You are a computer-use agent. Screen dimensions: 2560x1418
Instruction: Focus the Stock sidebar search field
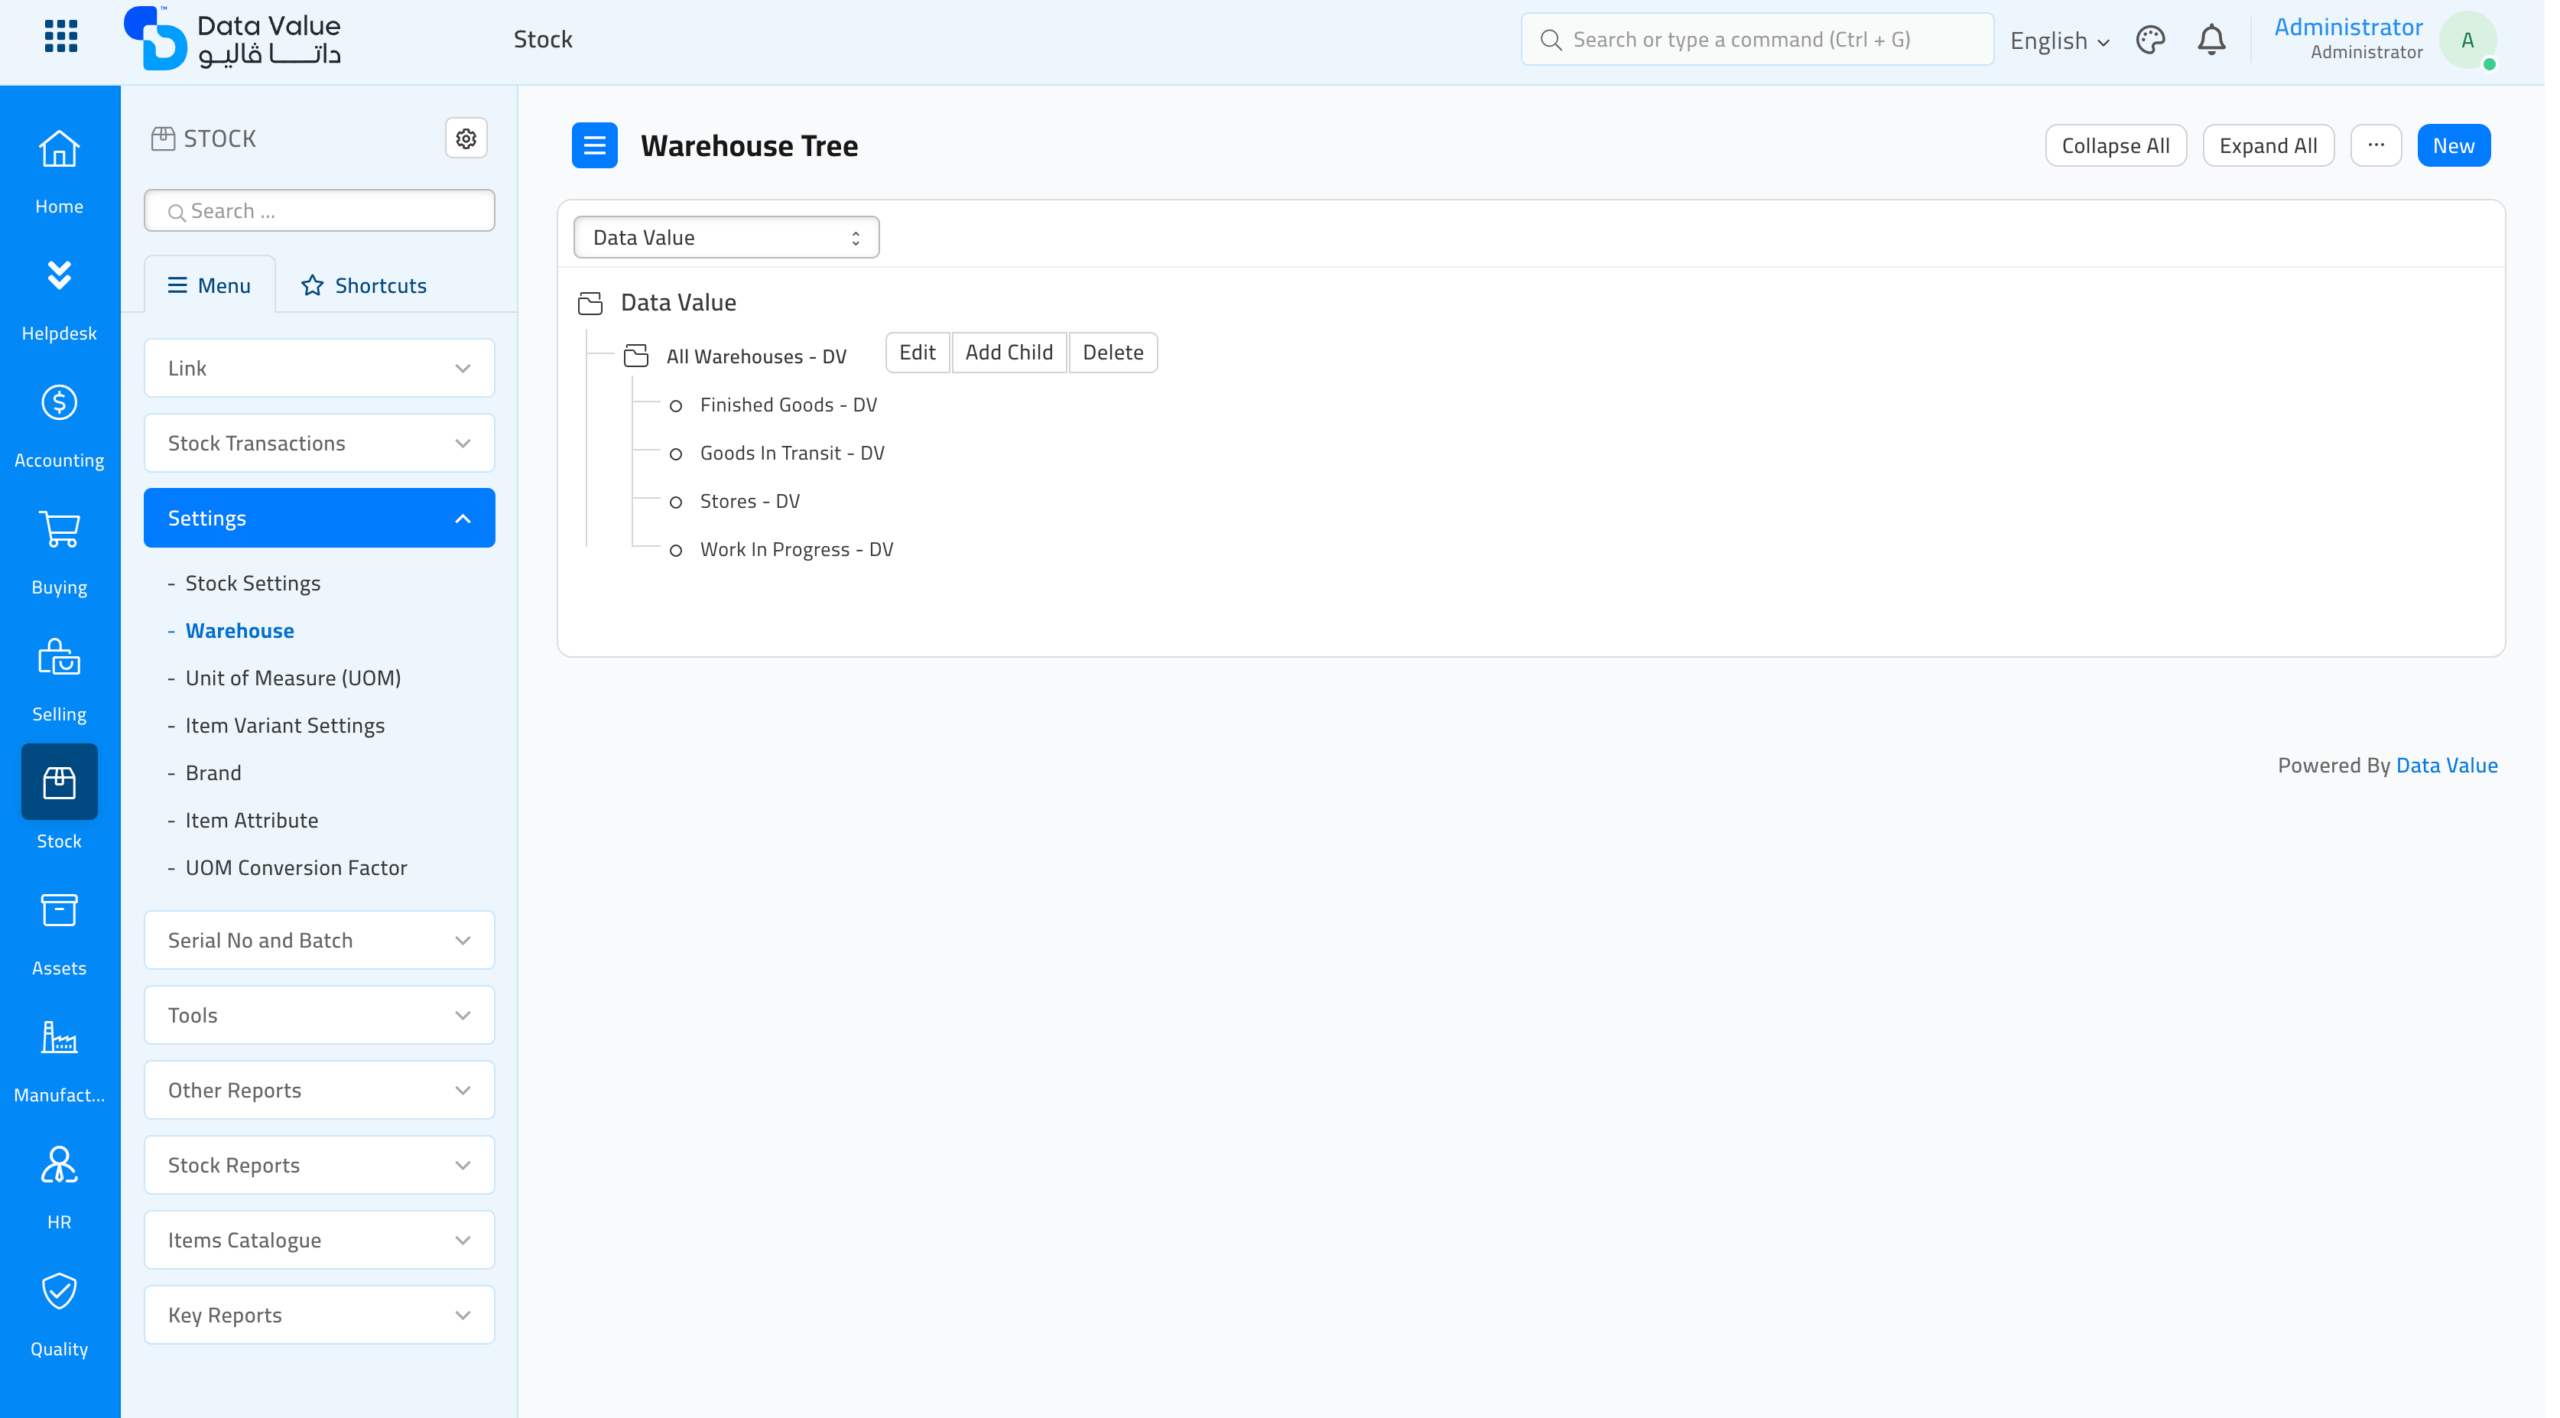(319, 211)
